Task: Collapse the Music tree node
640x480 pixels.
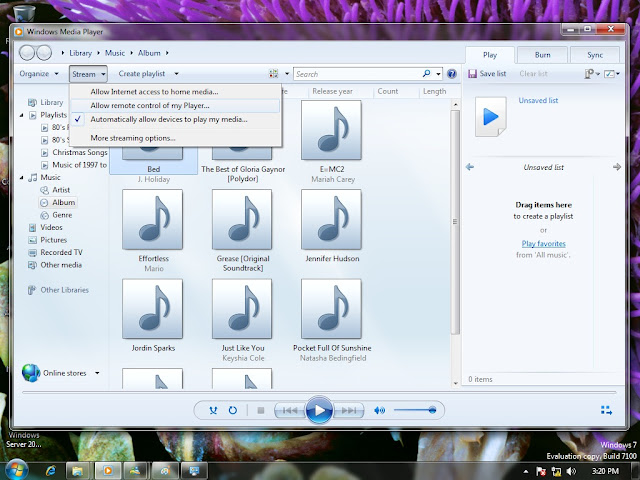Action: (x=22, y=178)
